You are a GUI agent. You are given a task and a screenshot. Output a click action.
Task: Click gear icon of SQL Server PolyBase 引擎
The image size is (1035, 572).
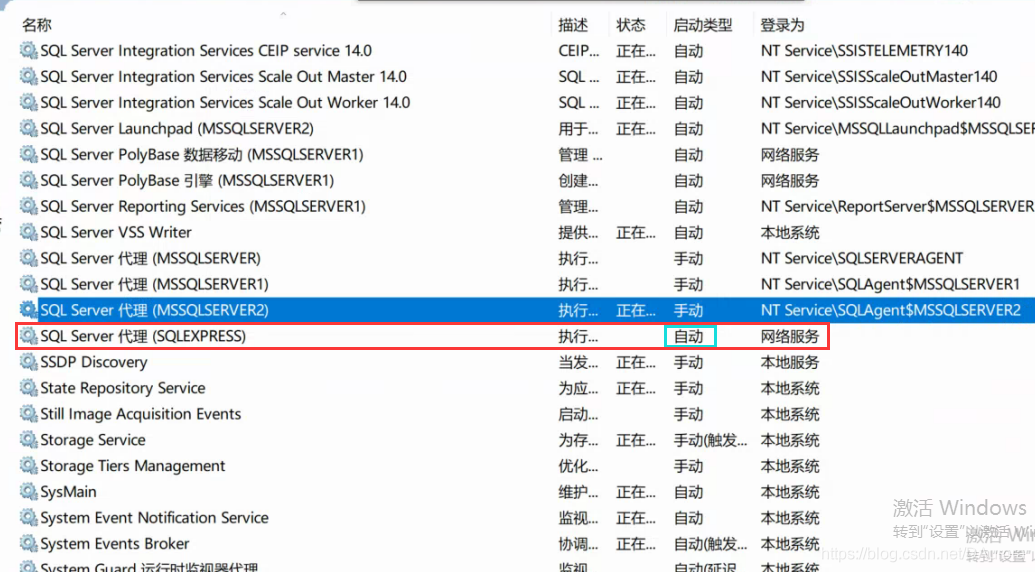[28, 180]
